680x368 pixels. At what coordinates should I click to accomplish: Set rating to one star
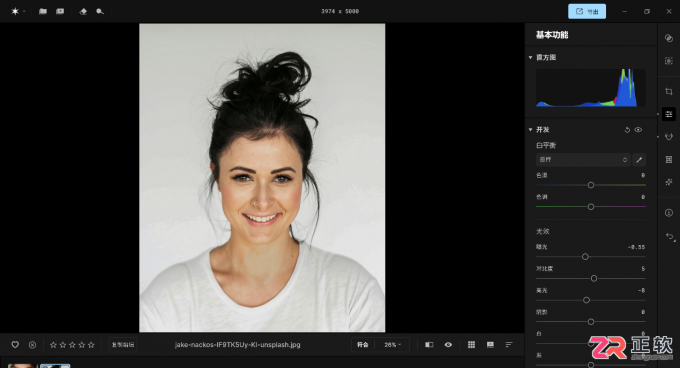coord(53,345)
